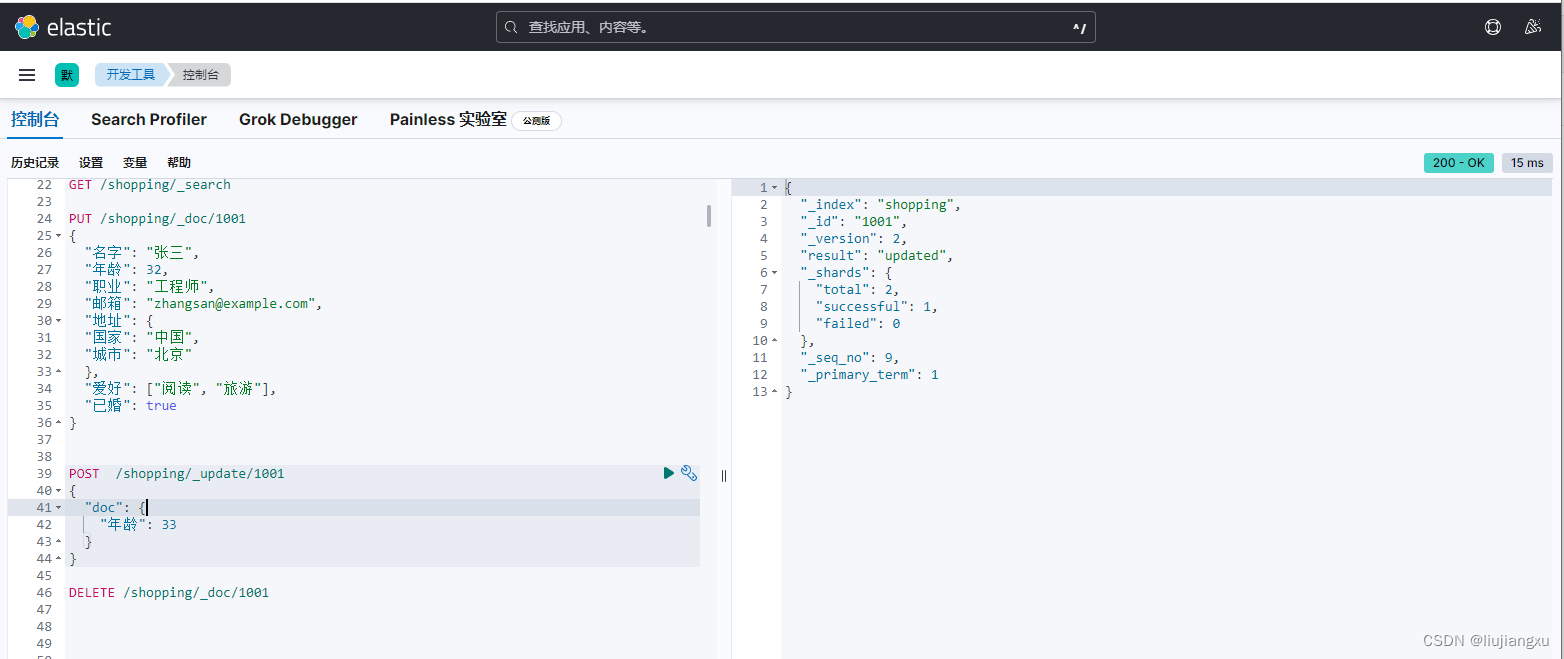Click the 控制台 breadcrumb
Image resolution: width=1564 pixels, height=659 pixels.
pos(200,75)
